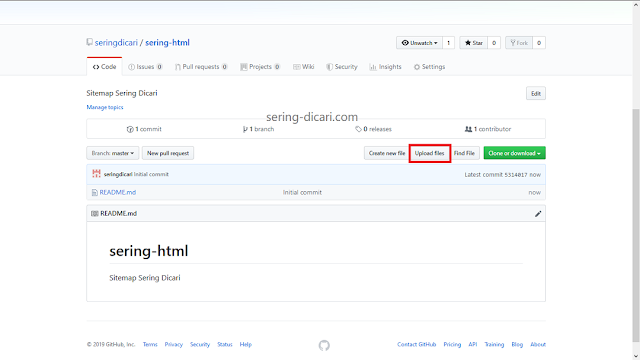
Task: Click Status footer link
Action: click(224, 344)
